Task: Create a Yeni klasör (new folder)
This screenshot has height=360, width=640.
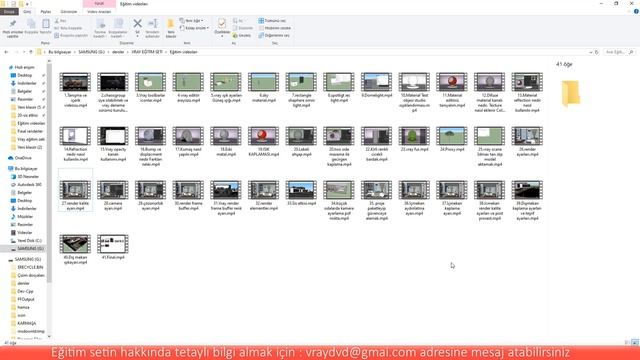Action: 171,28
